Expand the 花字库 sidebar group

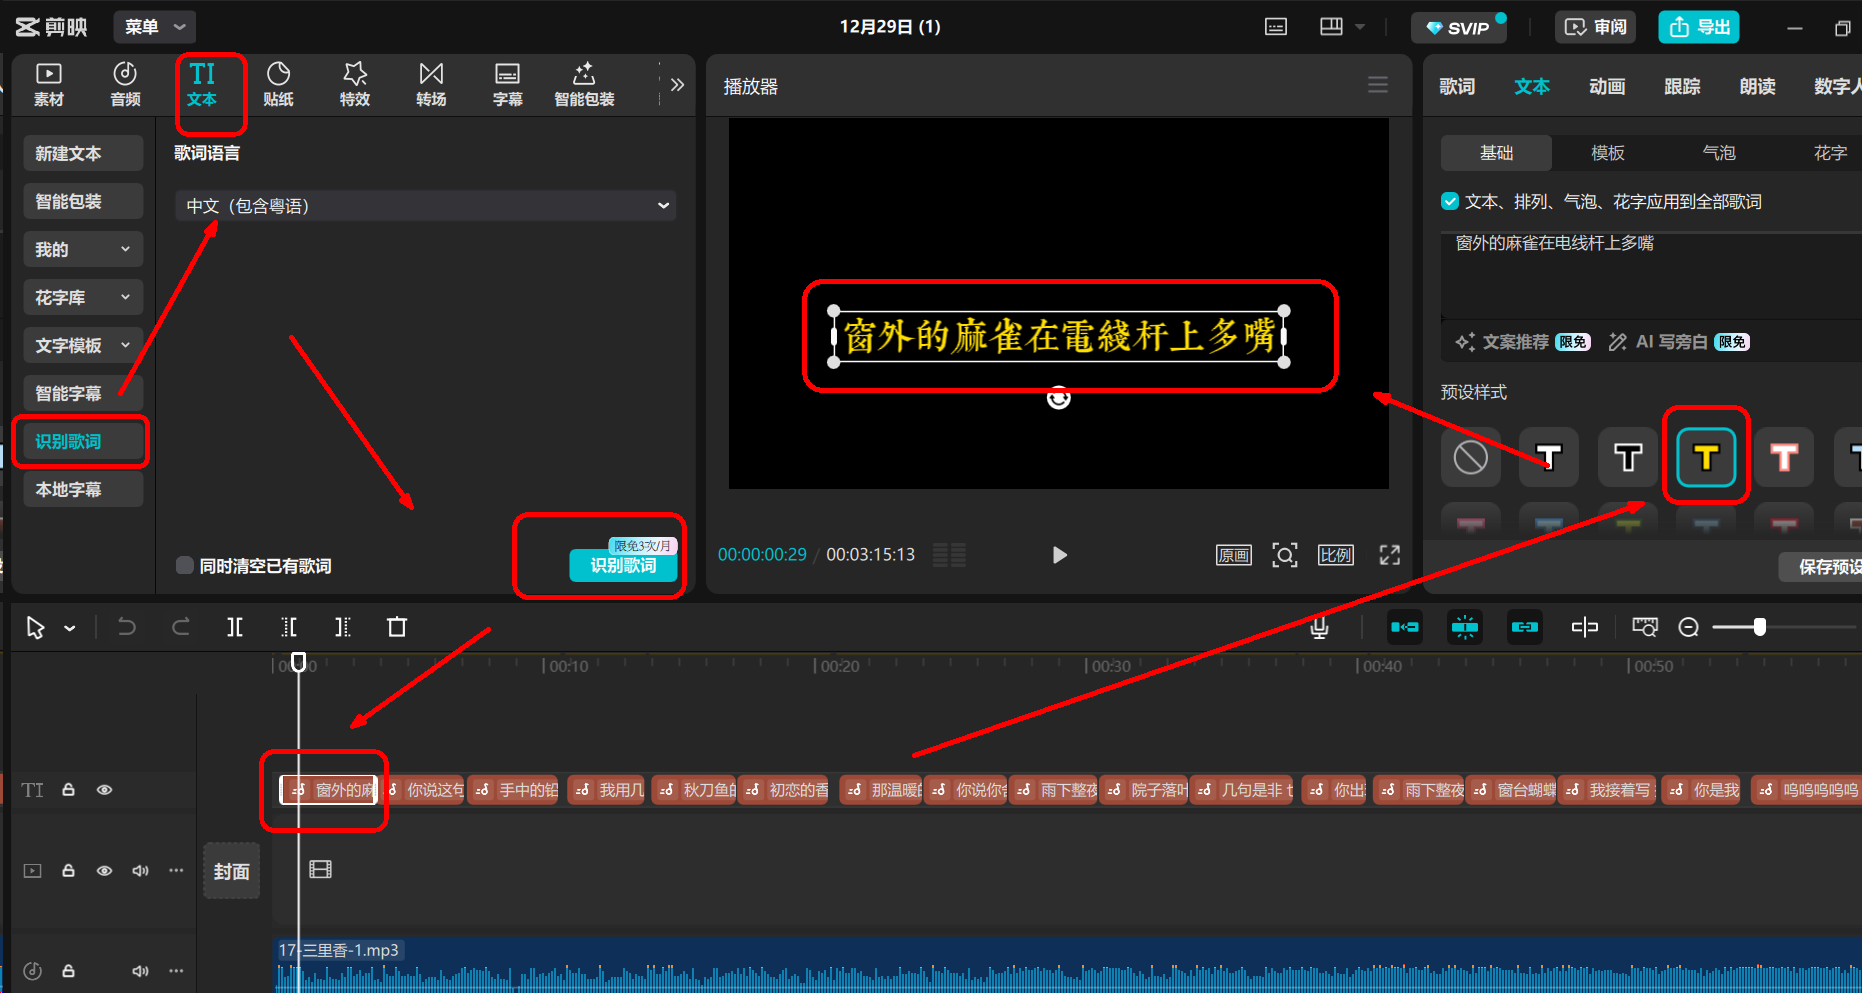(x=83, y=297)
